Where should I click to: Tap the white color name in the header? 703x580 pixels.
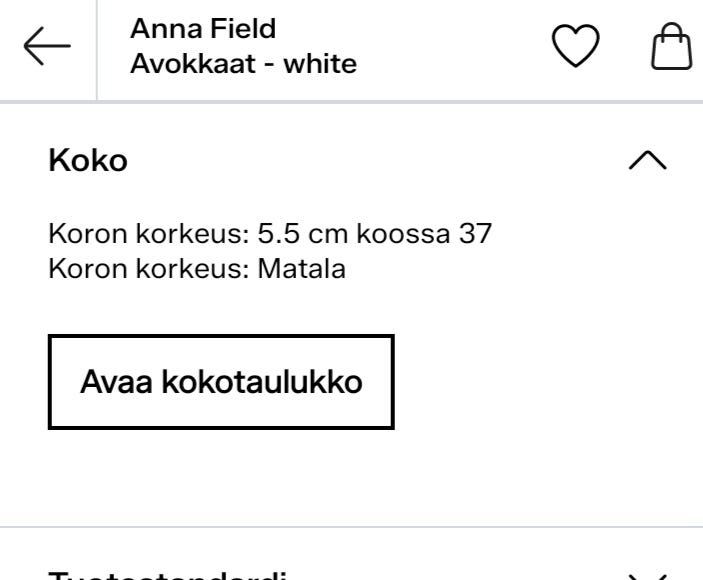click(x=320, y=64)
